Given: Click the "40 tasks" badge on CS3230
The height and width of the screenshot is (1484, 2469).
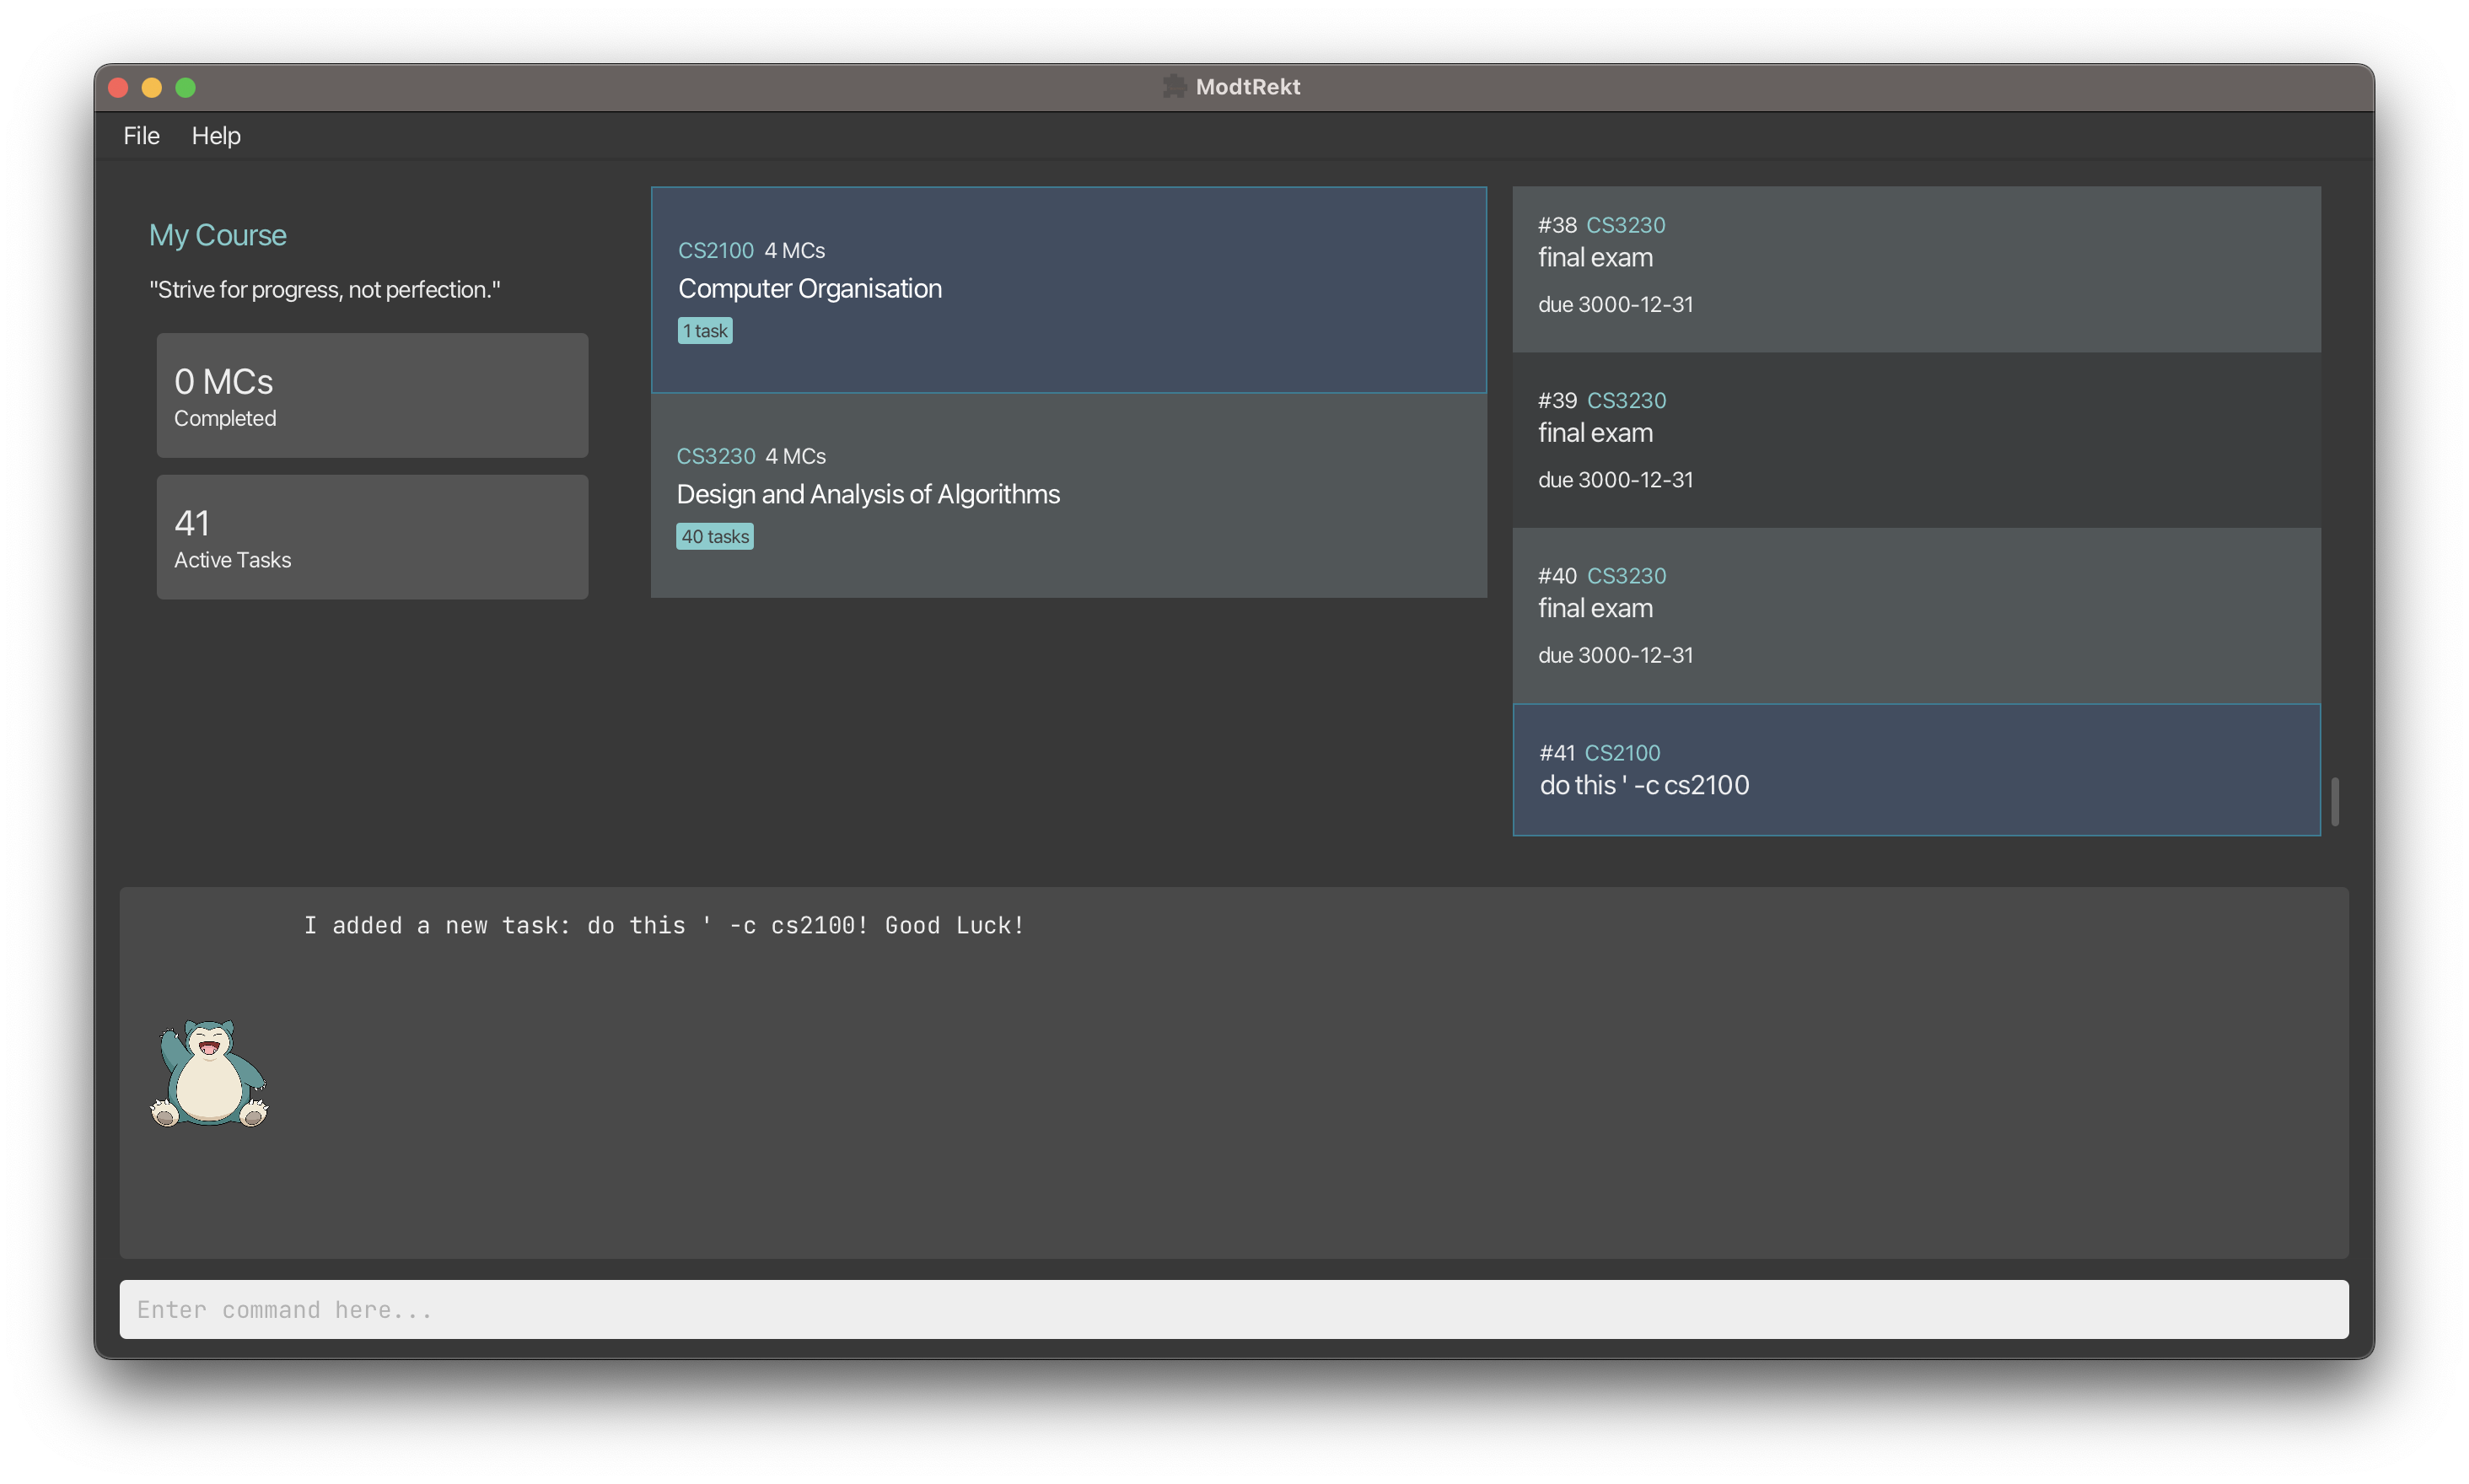Looking at the screenshot, I should click(x=714, y=537).
